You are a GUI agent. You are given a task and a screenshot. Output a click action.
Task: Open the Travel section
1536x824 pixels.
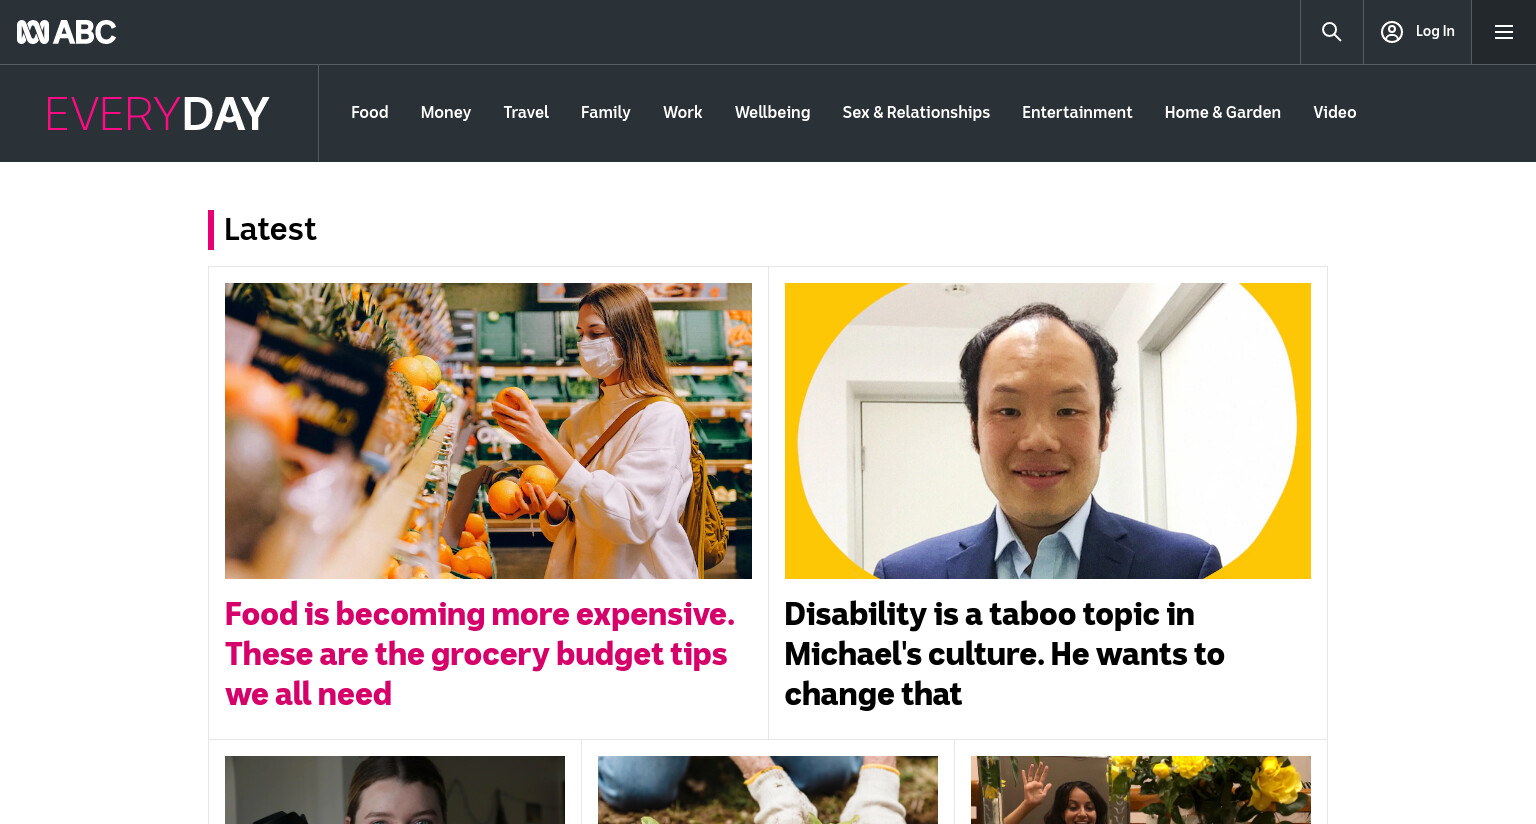[526, 113]
